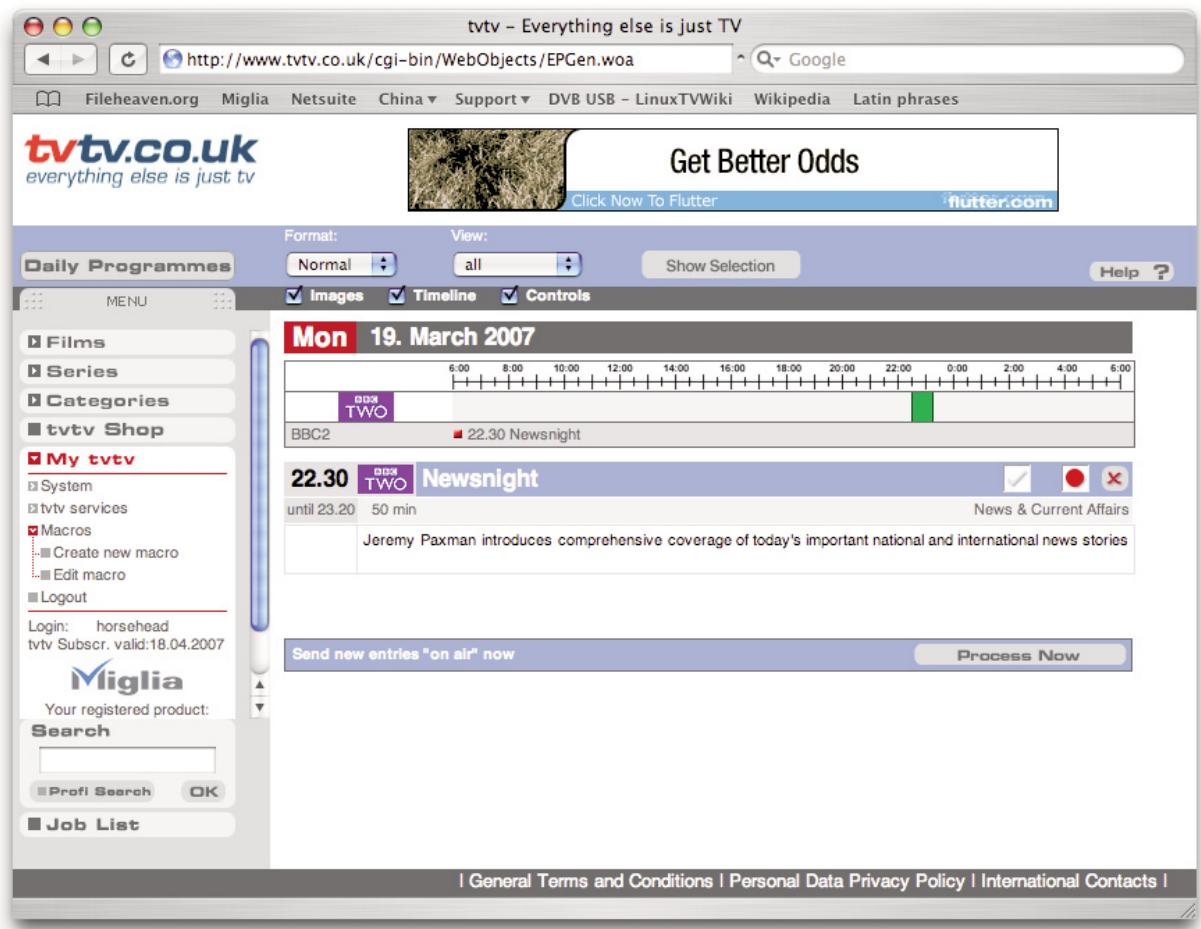Open the Wikipedia bookmark
Screen dimensions: 1201x929
(x=793, y=99)
